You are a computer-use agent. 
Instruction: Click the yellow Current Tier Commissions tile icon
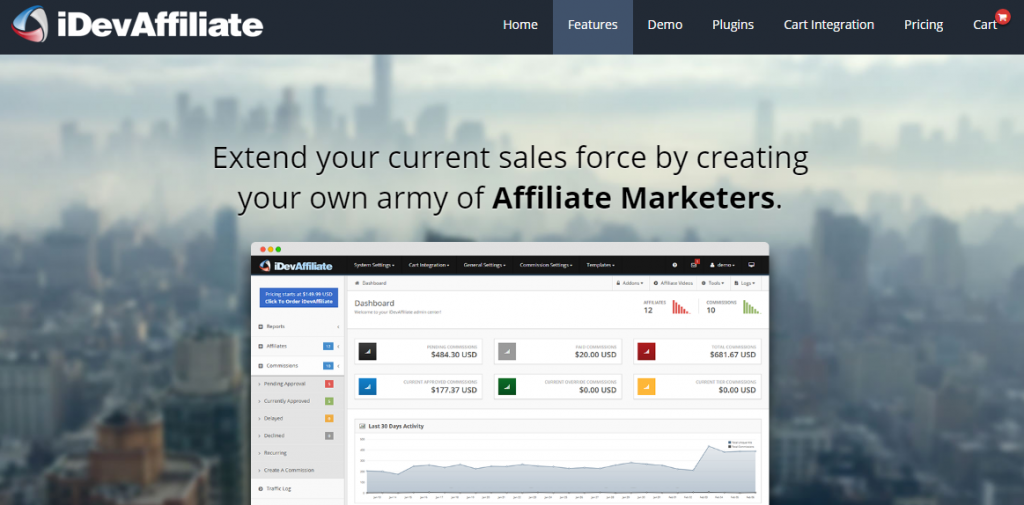646,387
